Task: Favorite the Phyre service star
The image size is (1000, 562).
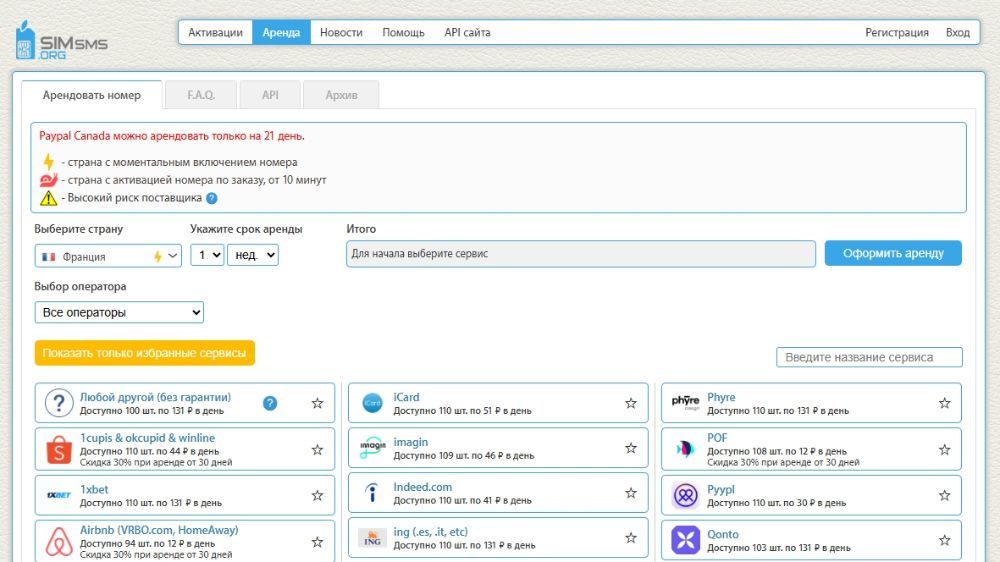Action: click(945, 403)
